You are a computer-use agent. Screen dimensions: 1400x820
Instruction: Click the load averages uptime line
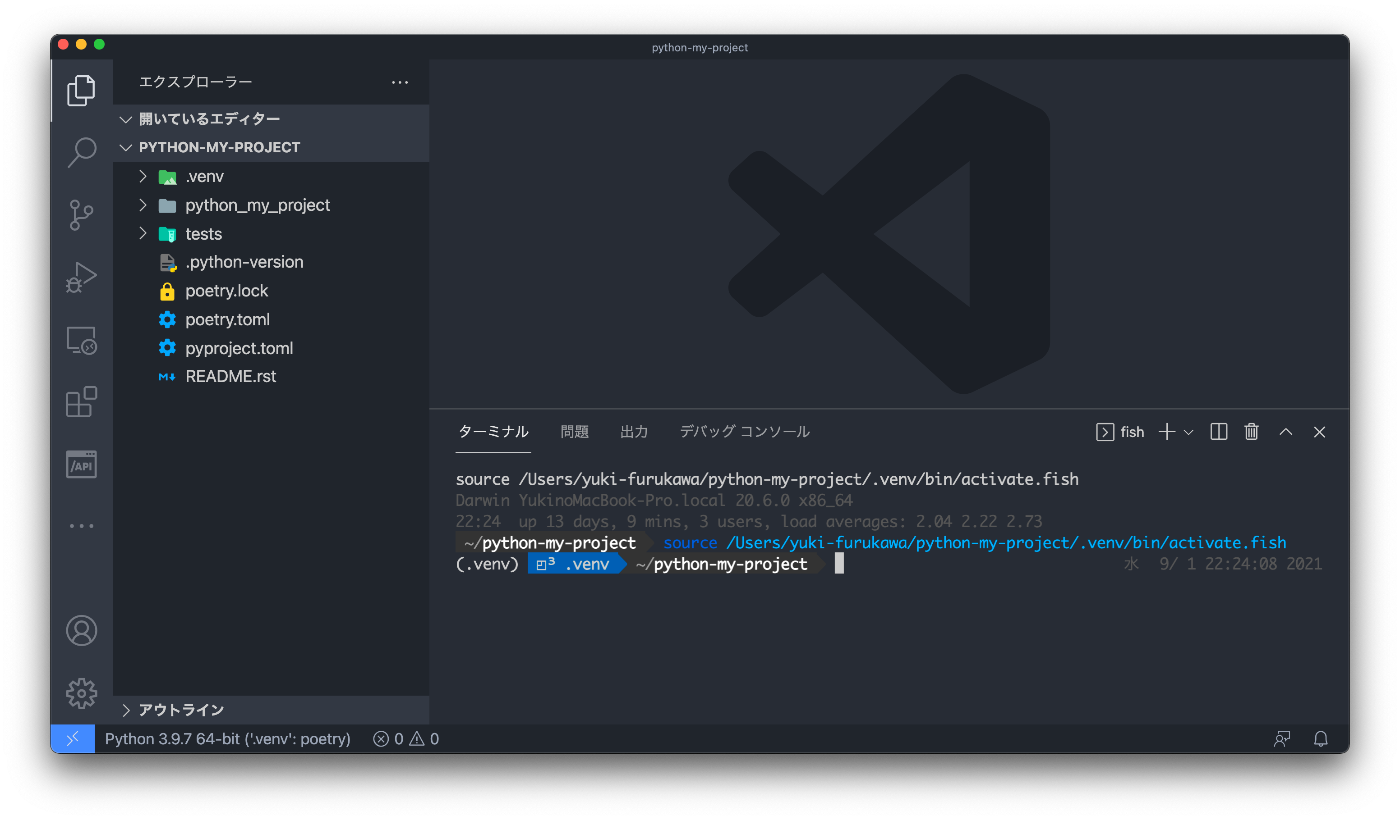[x=749, y=521]
